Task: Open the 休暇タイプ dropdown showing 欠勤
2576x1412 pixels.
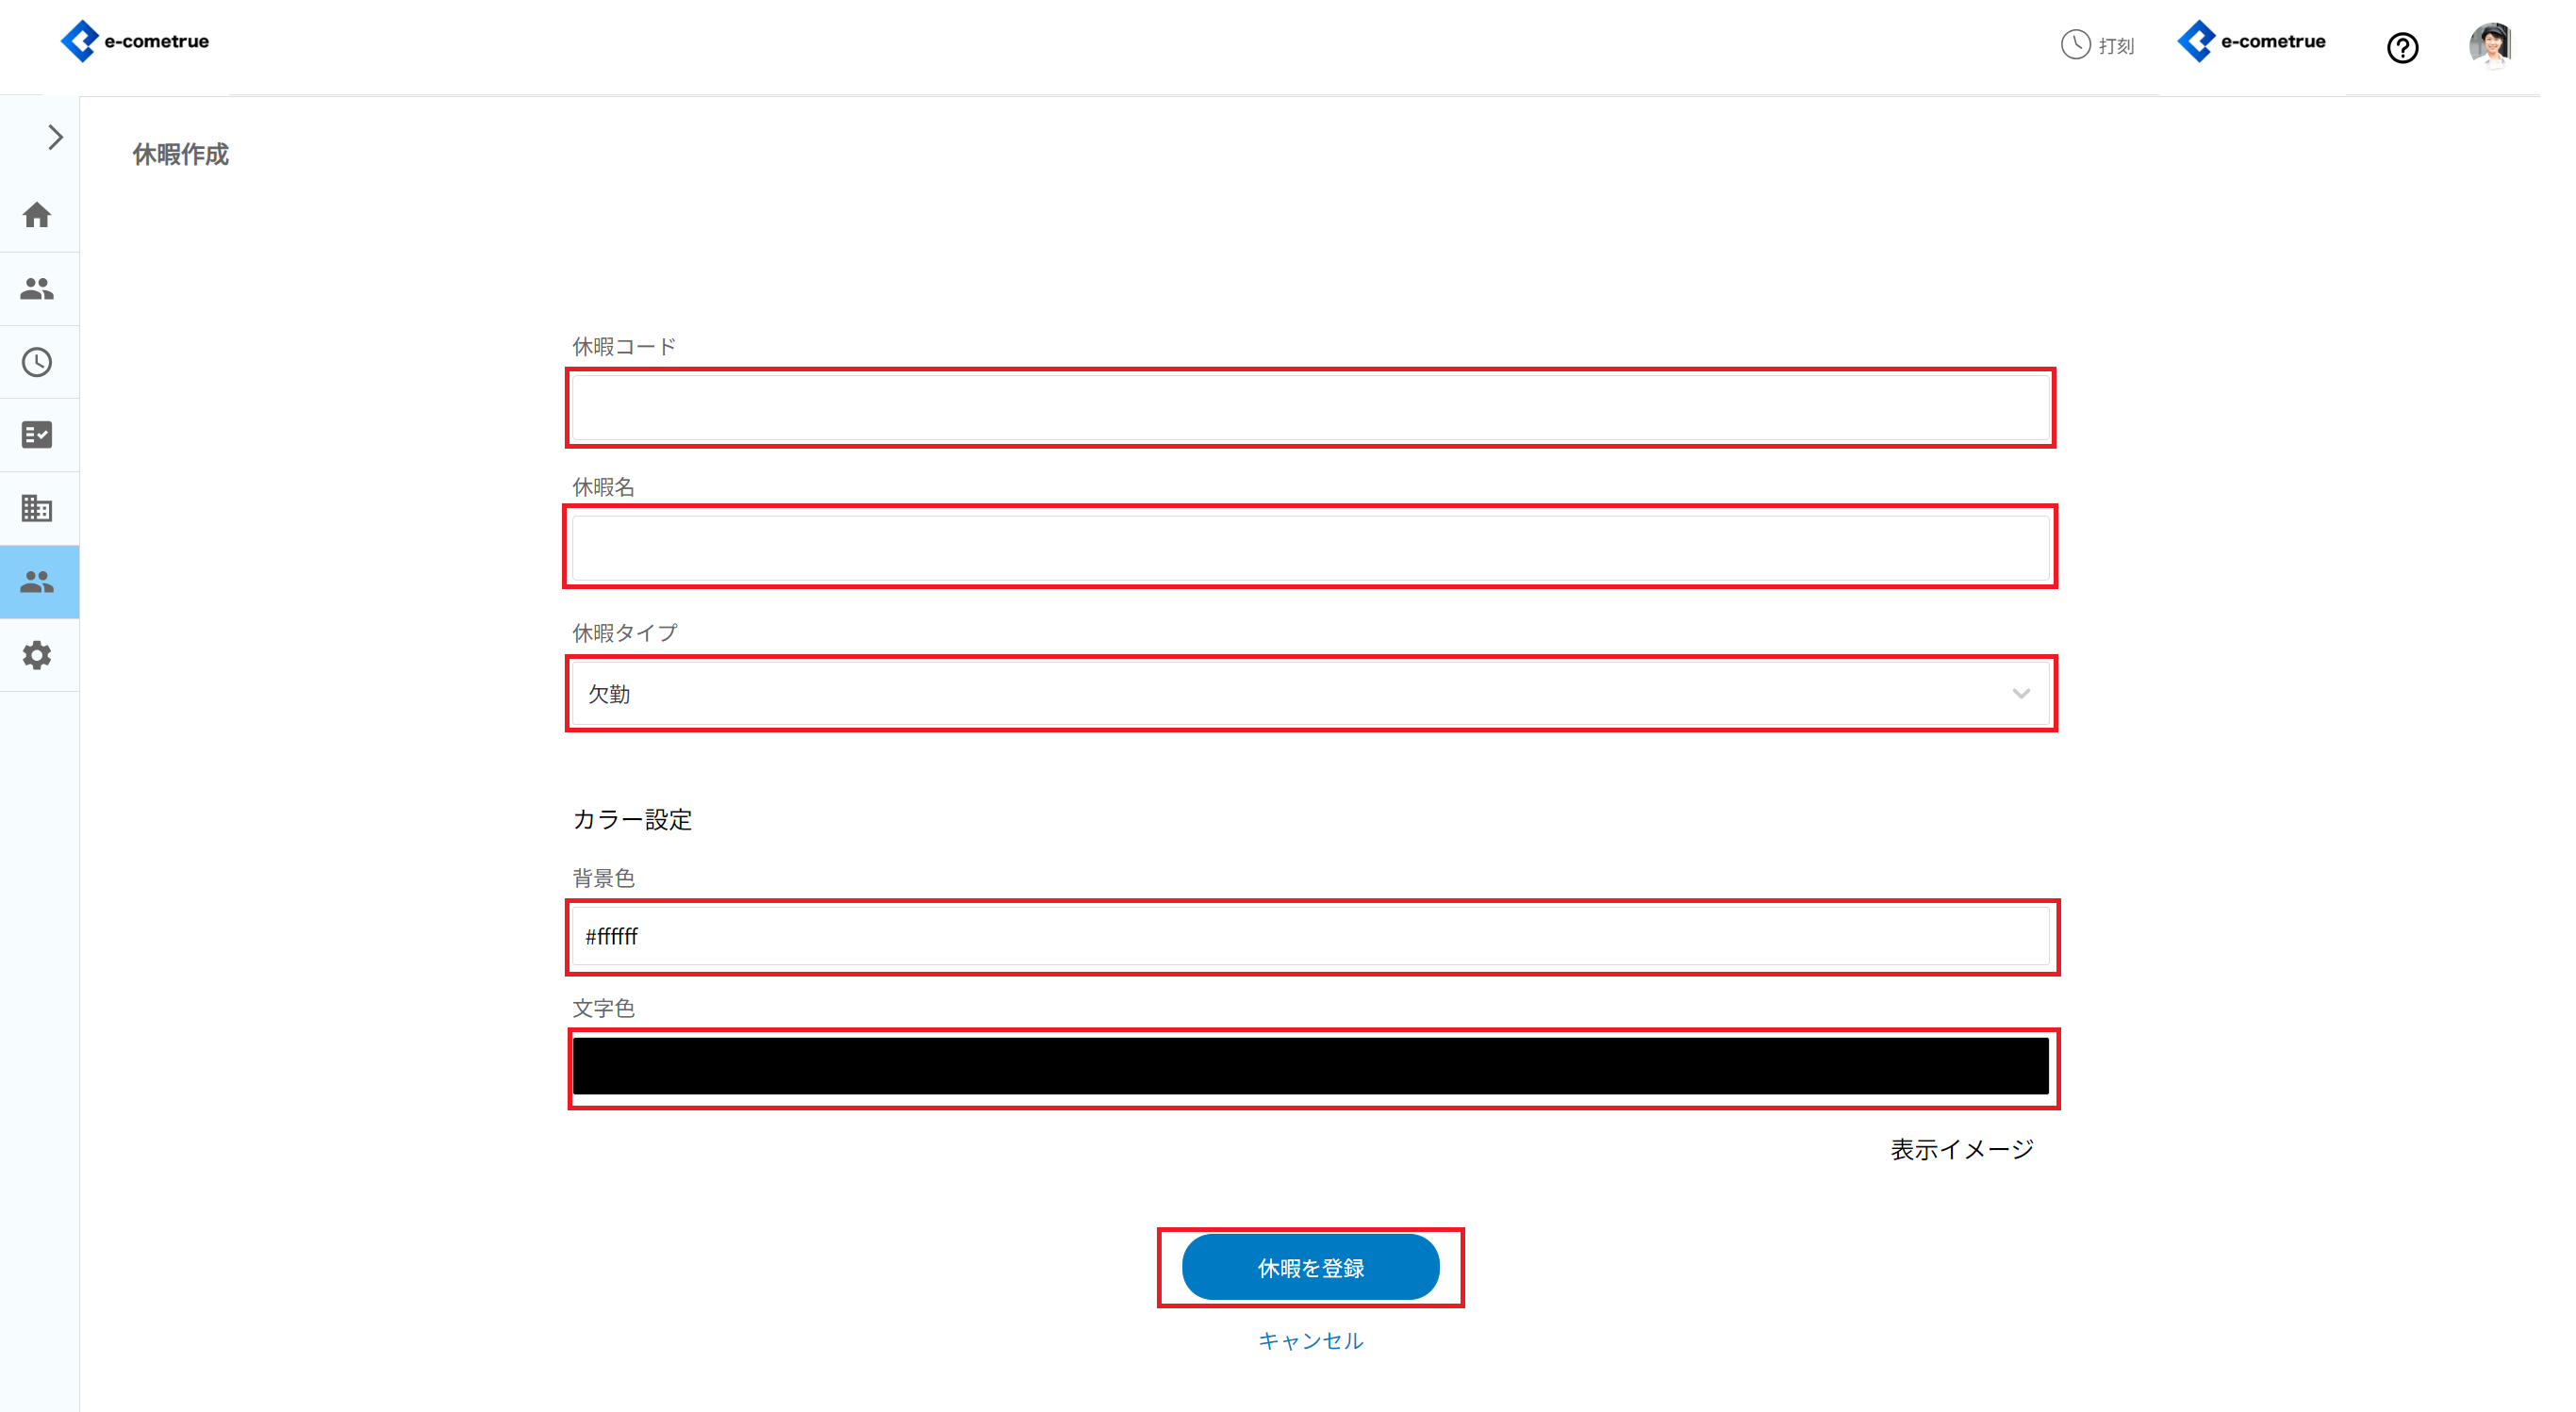Action: point(1300,693)
